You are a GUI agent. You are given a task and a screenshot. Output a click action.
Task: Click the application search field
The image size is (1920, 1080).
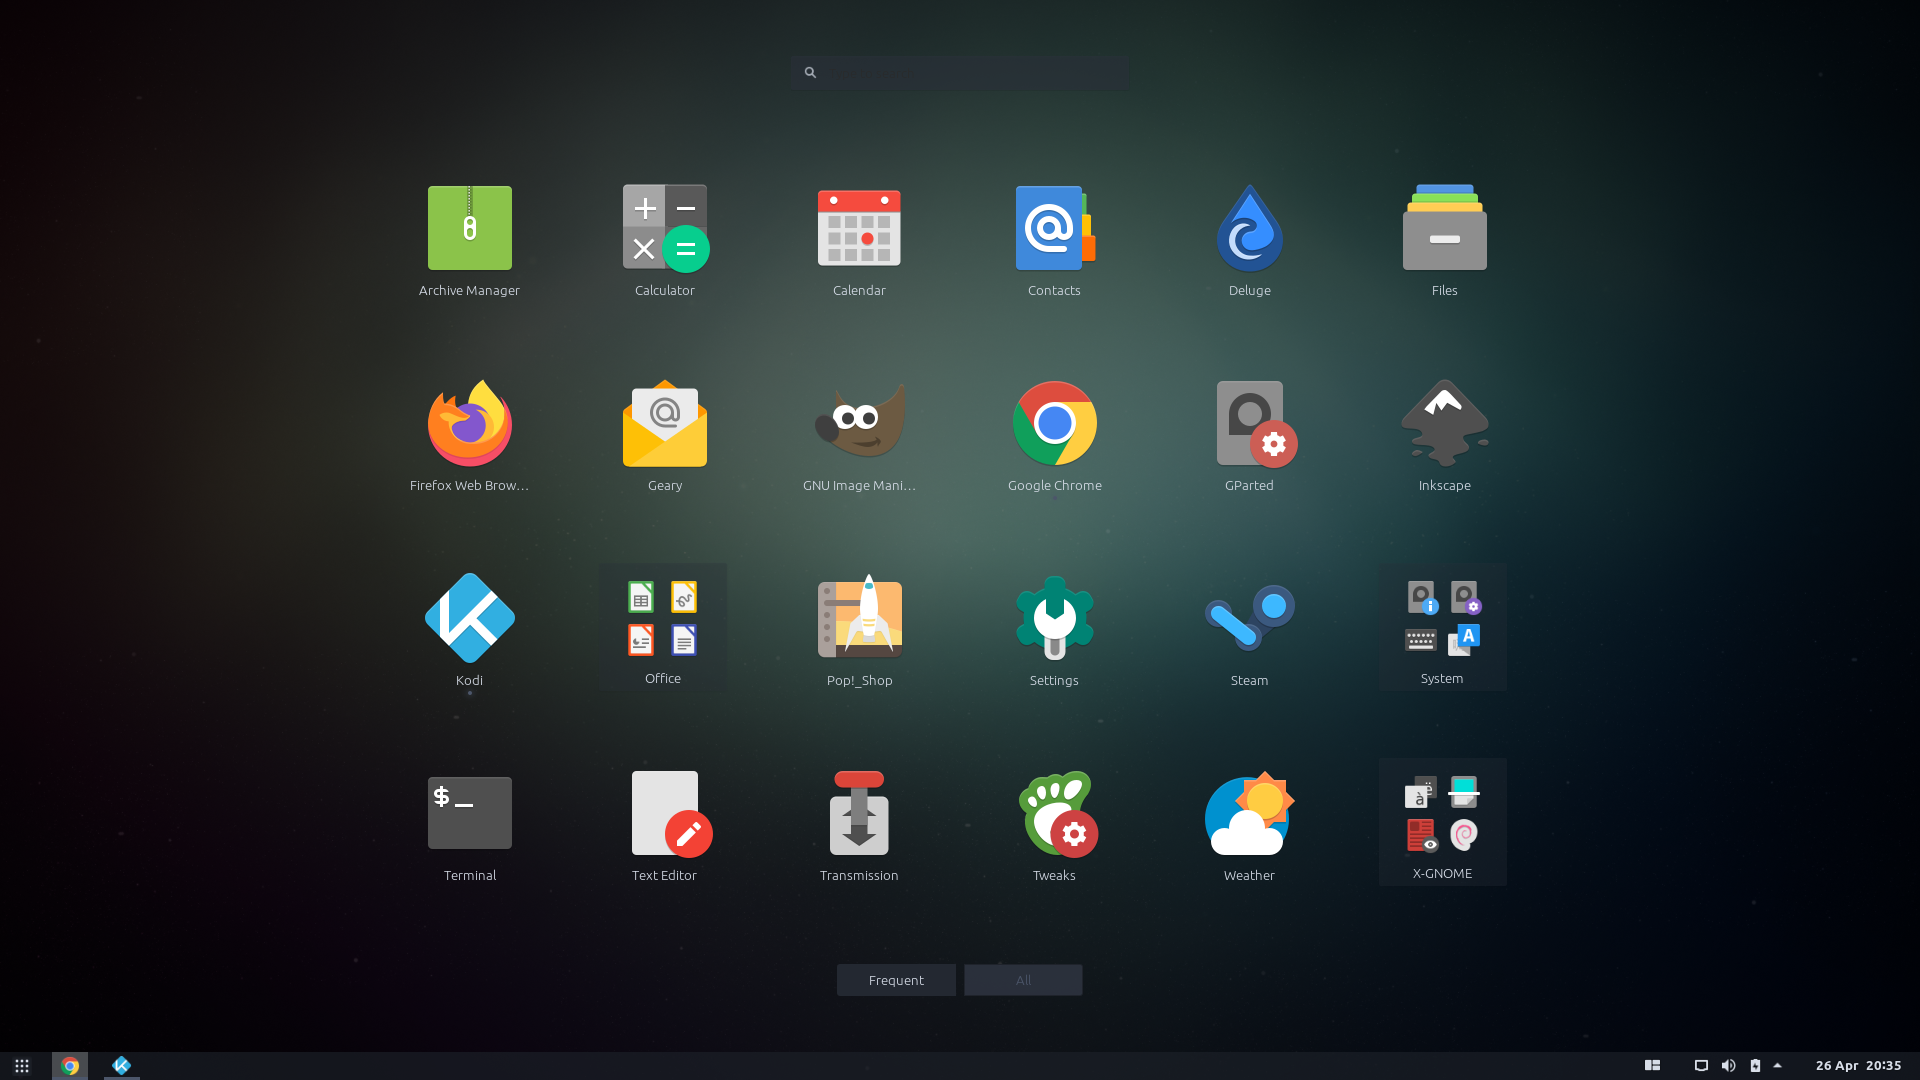[960, 72]
